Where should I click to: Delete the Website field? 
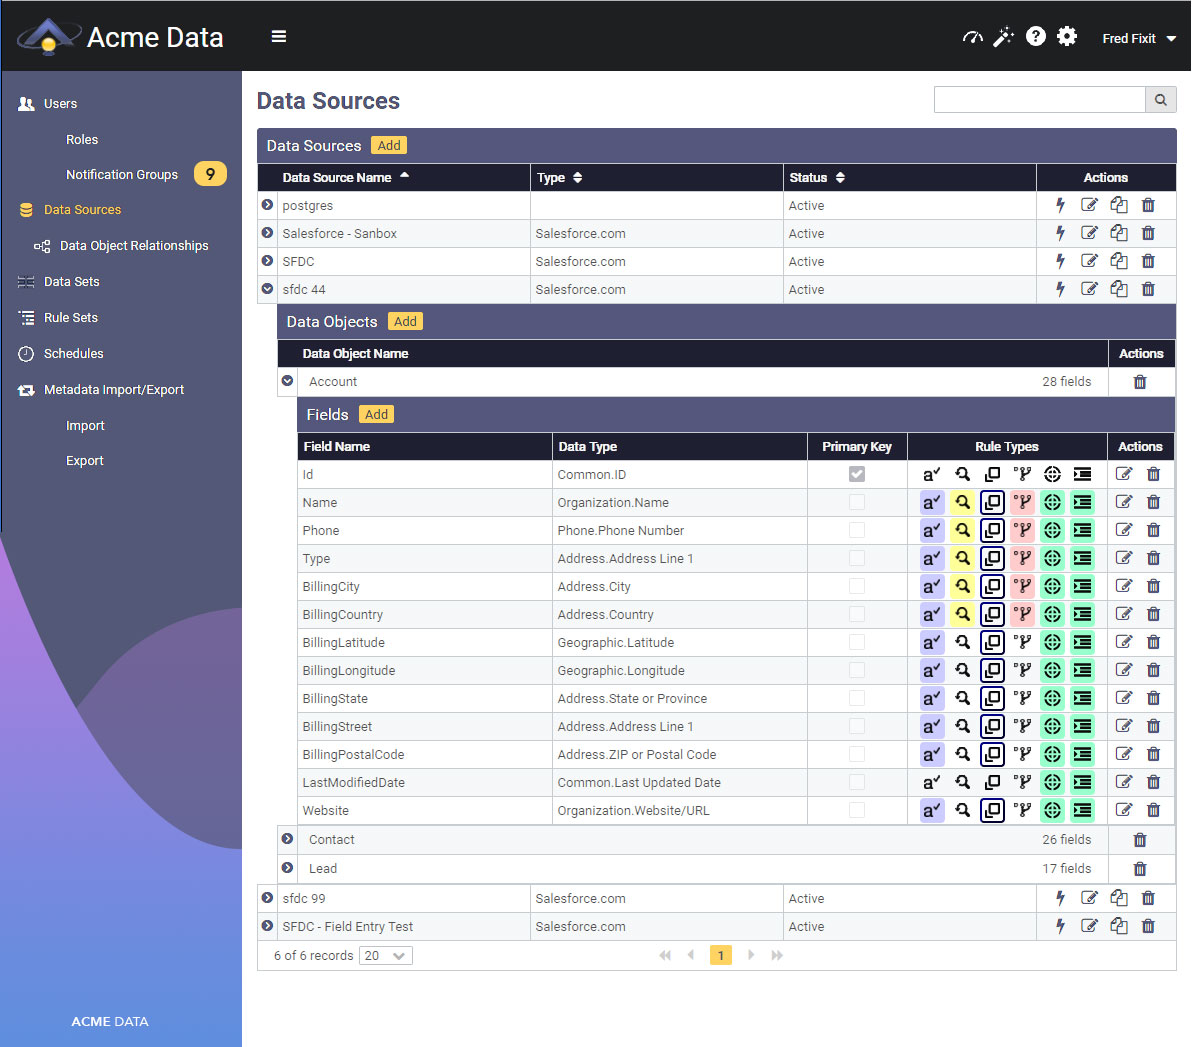tap(1153, 810)
